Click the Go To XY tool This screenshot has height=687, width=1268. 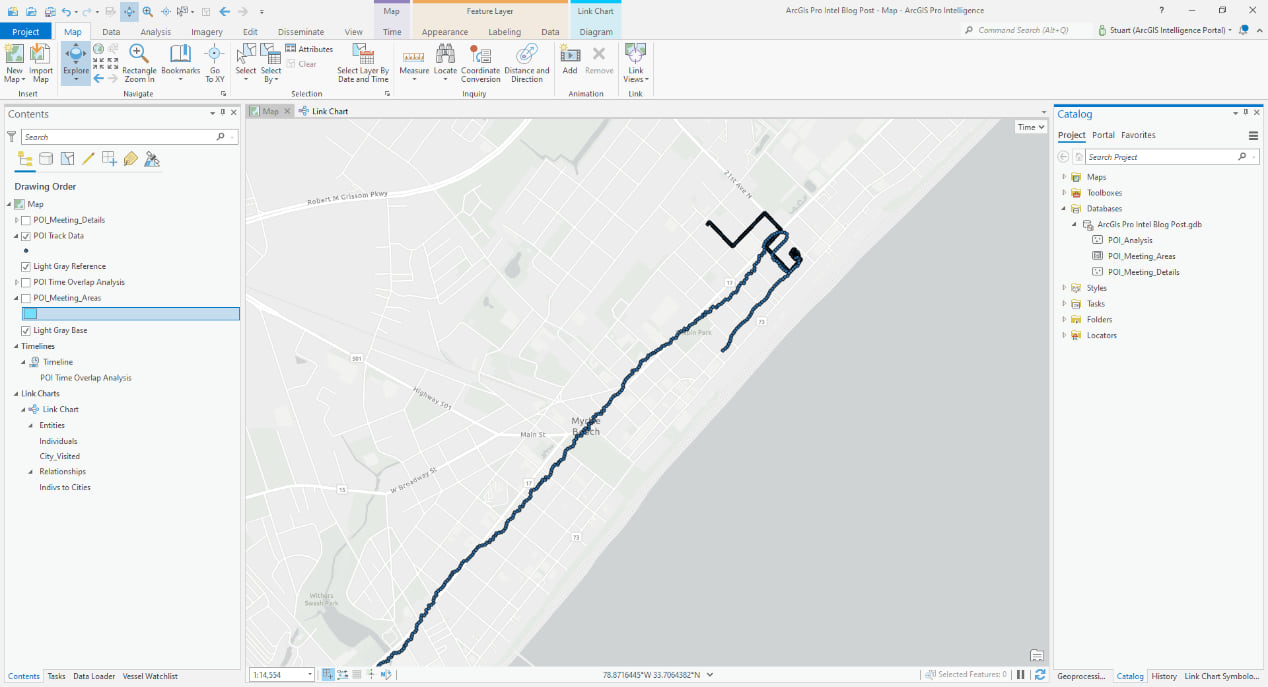(x=214, y=62)
